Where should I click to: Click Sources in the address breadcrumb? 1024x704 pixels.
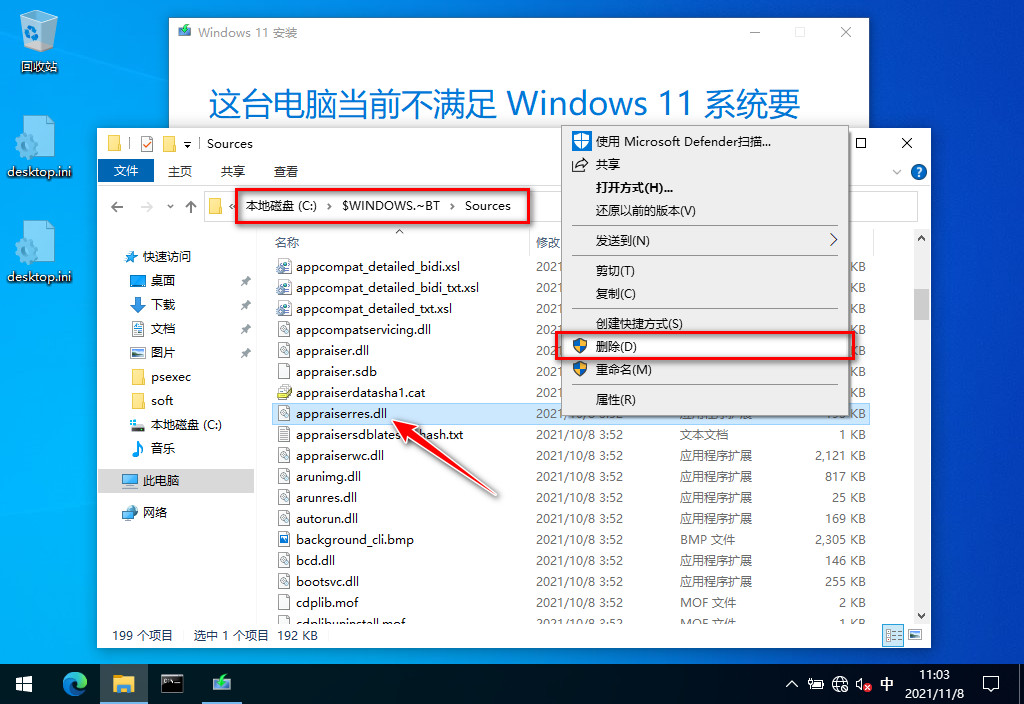click(487, 206)
